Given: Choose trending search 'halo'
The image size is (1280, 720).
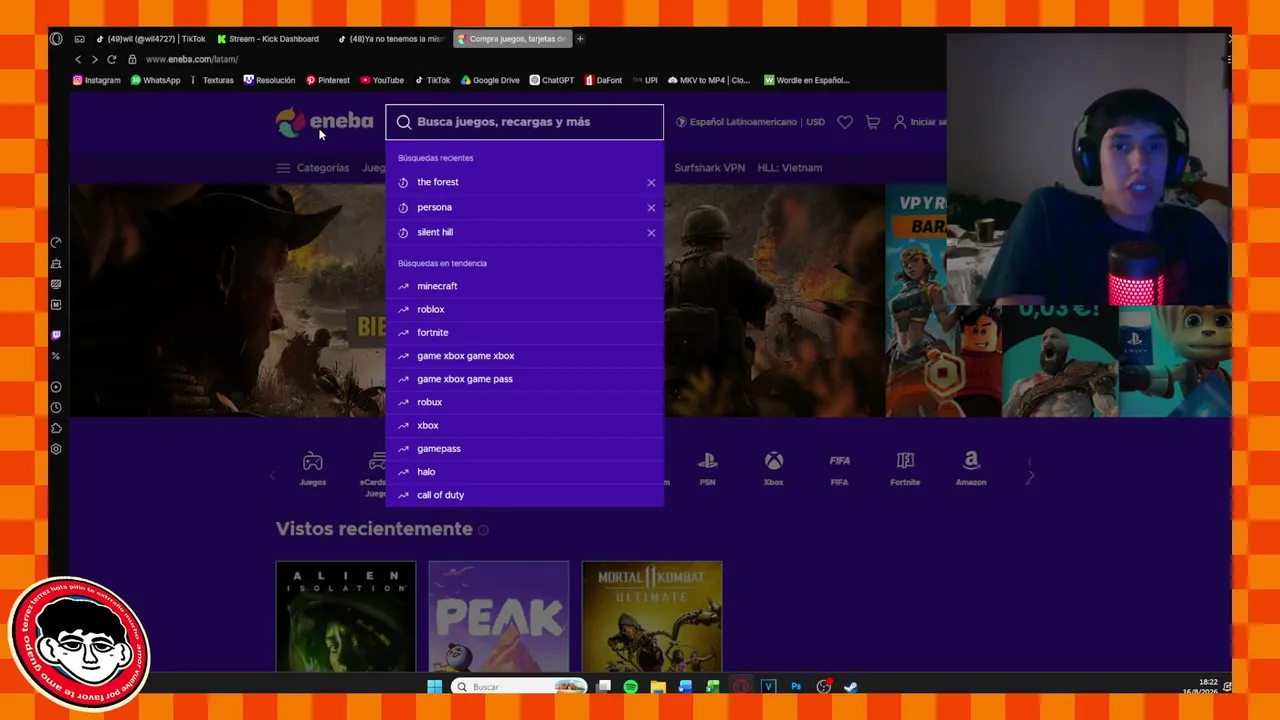Looking at the screenshot, I should [525, 472].
